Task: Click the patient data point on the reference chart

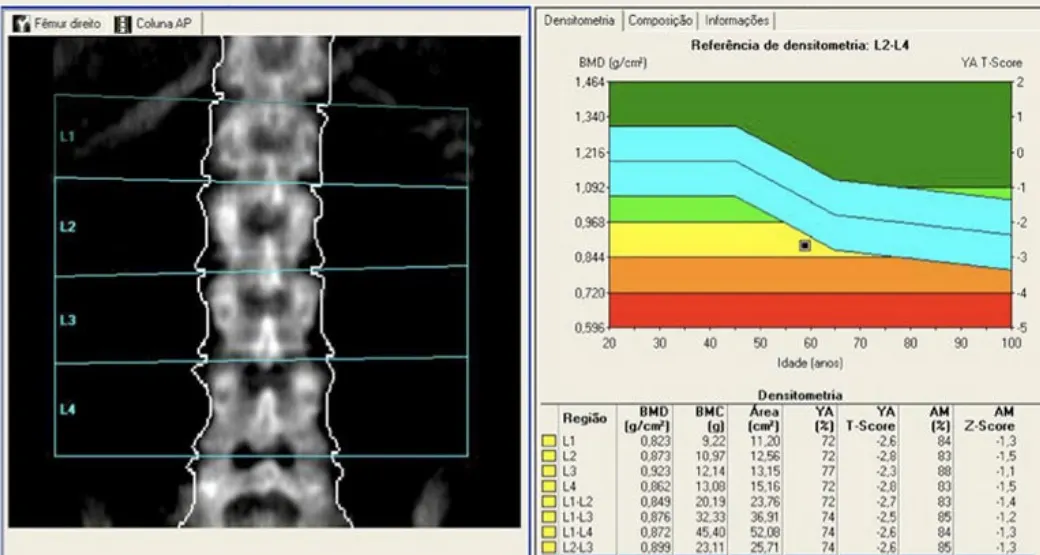Action: 805,245
